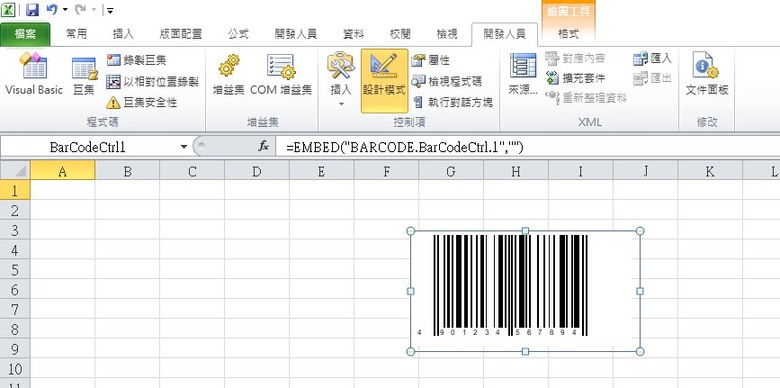This screenshot has height=388, width=780.
Task: Click the barcode's right middle handle
Action: point(640,291)
